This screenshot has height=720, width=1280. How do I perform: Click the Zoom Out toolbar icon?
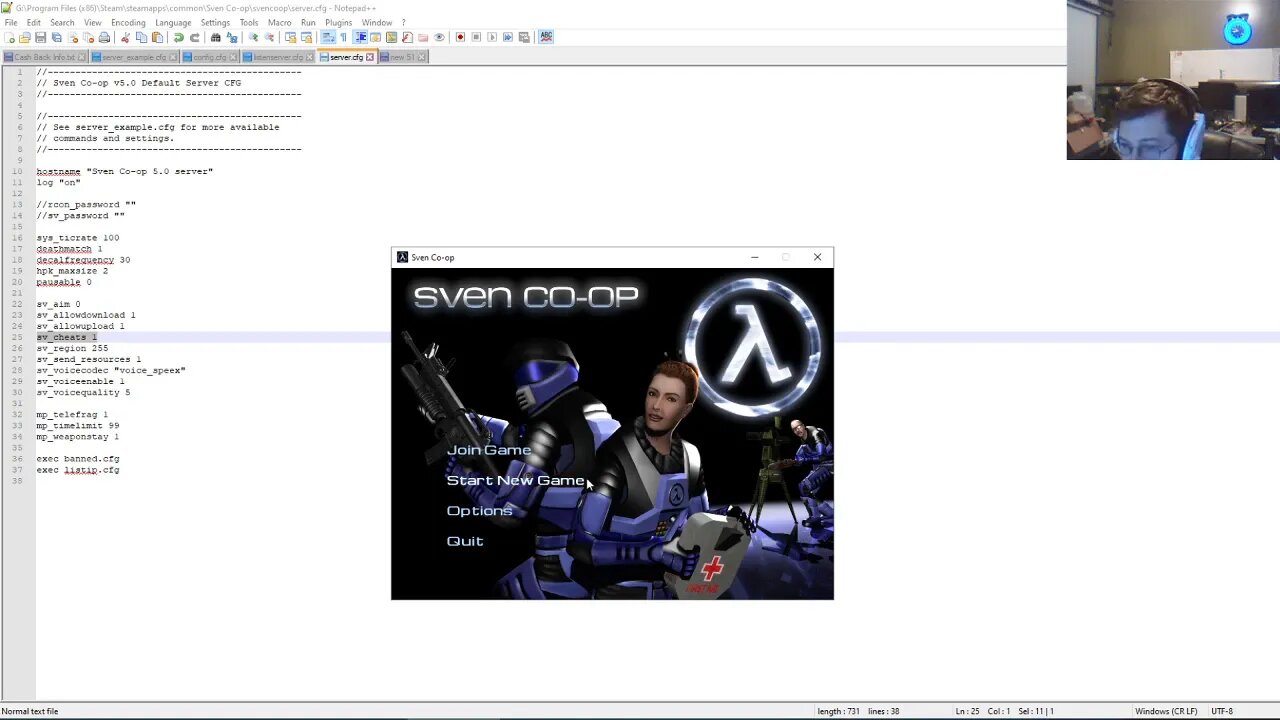tap(269, 37)
